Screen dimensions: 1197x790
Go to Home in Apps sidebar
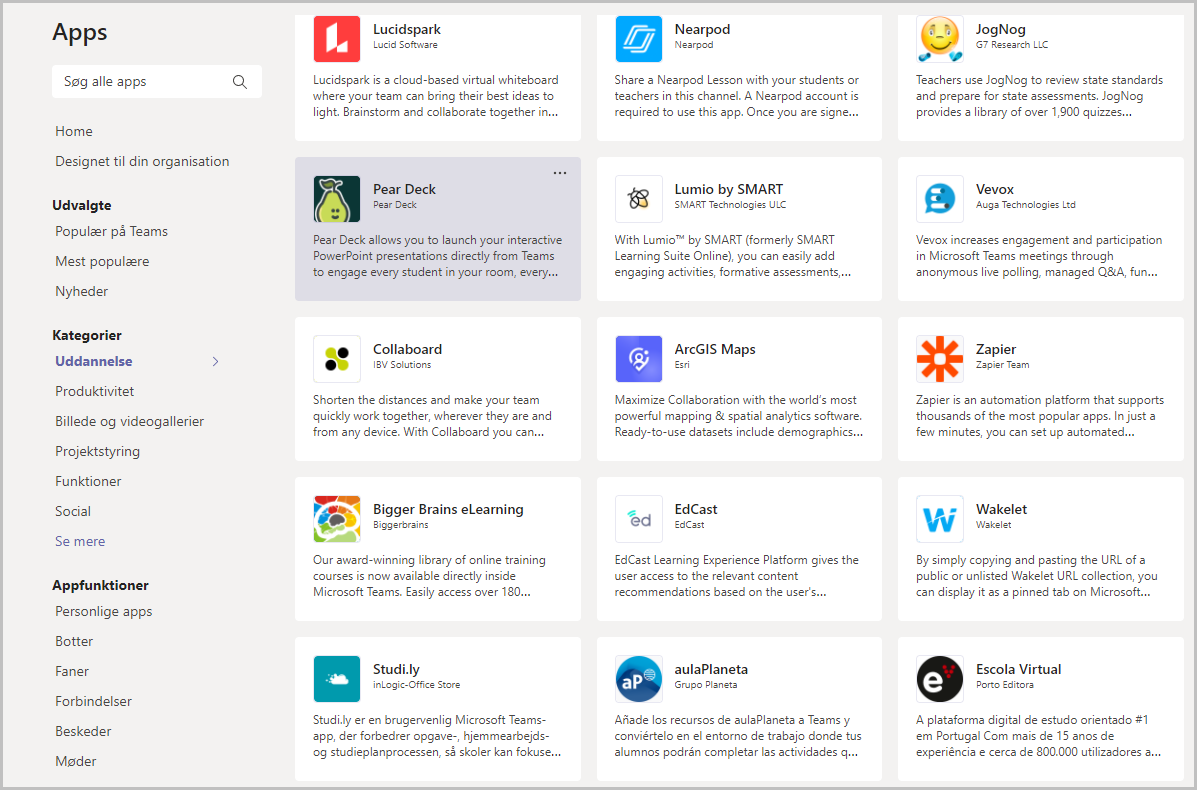pyautogui.click(x=73, y=131)
